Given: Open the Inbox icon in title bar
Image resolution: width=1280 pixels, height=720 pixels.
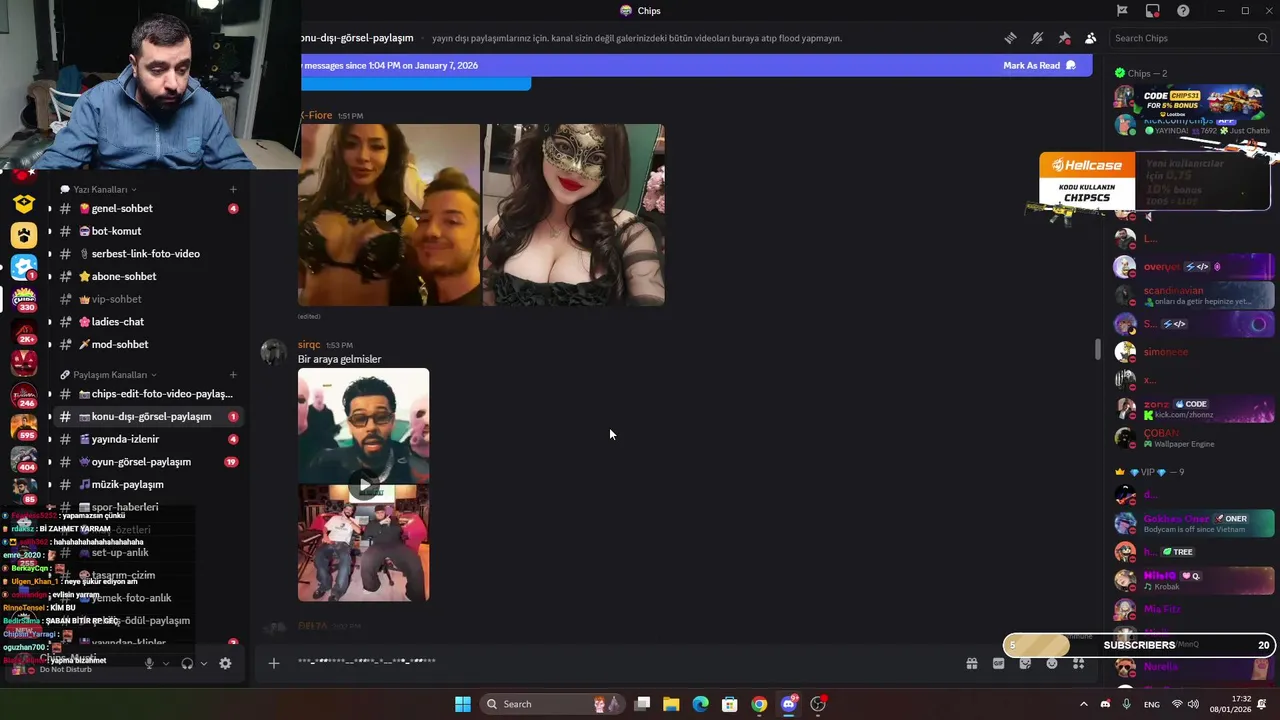Looking at the screenshot, I should click(x=1153, y=11).
